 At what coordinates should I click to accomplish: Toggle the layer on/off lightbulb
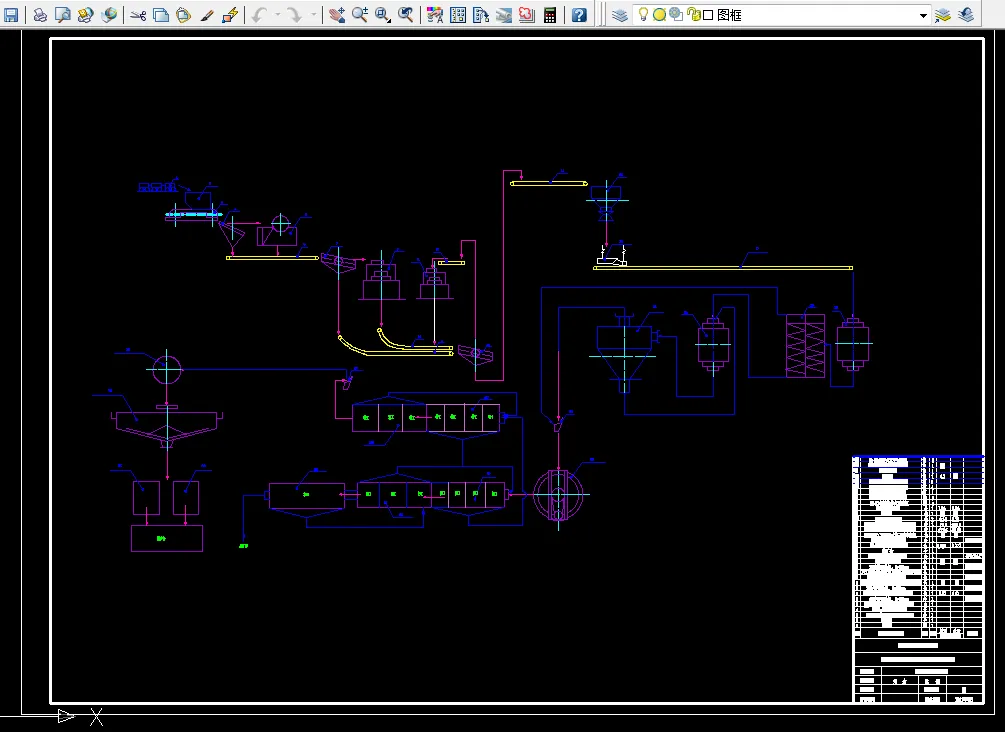pos(644,14)
